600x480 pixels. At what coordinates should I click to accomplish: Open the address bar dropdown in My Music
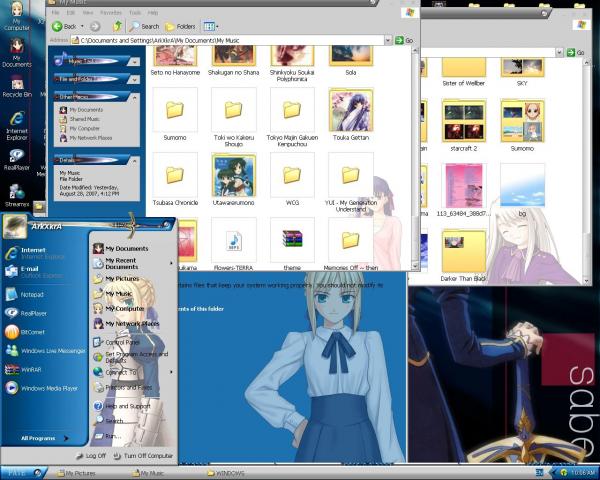(388, 40)
